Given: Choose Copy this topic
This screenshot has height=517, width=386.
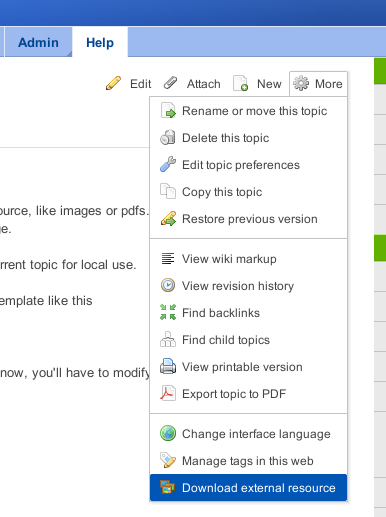Looking at the screenshot, I should 248,192.
